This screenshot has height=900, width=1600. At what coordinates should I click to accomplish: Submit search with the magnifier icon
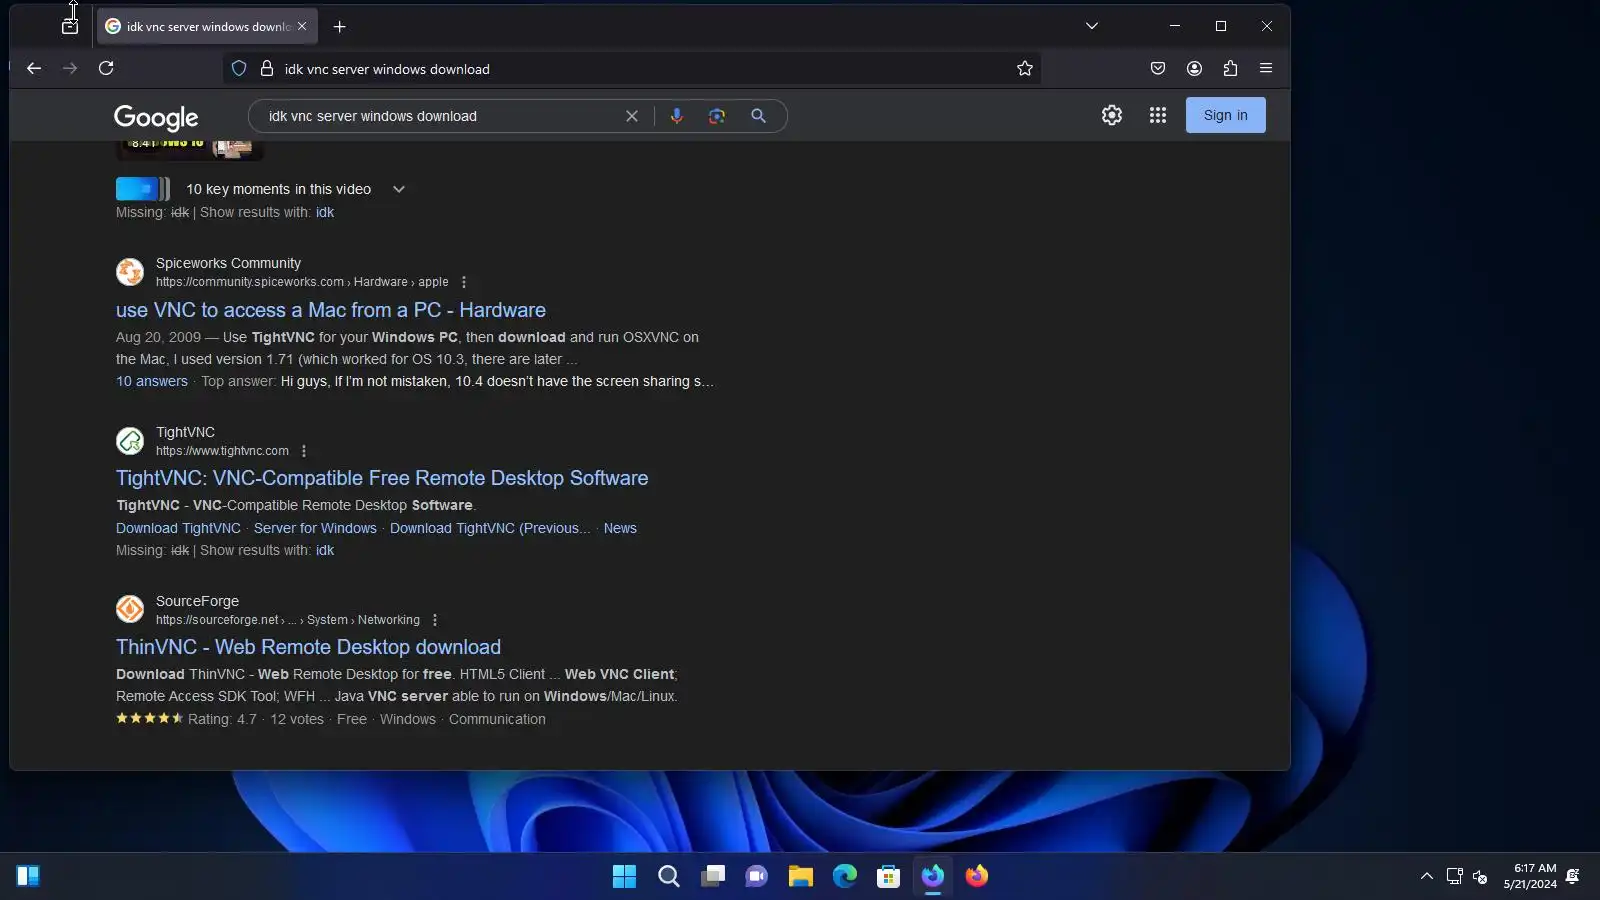[759, 116]
